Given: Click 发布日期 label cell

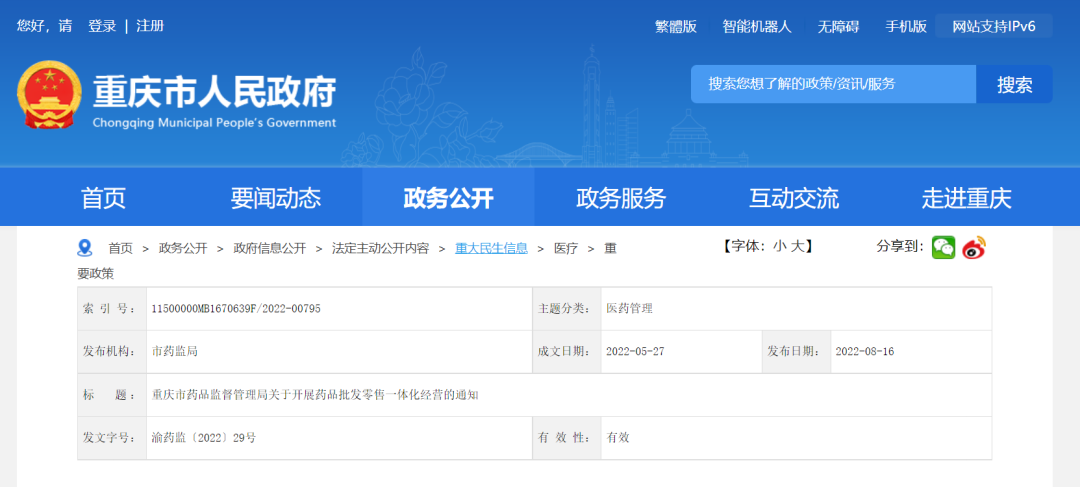Looking at the screenshot, I should (x=796, y=351).
